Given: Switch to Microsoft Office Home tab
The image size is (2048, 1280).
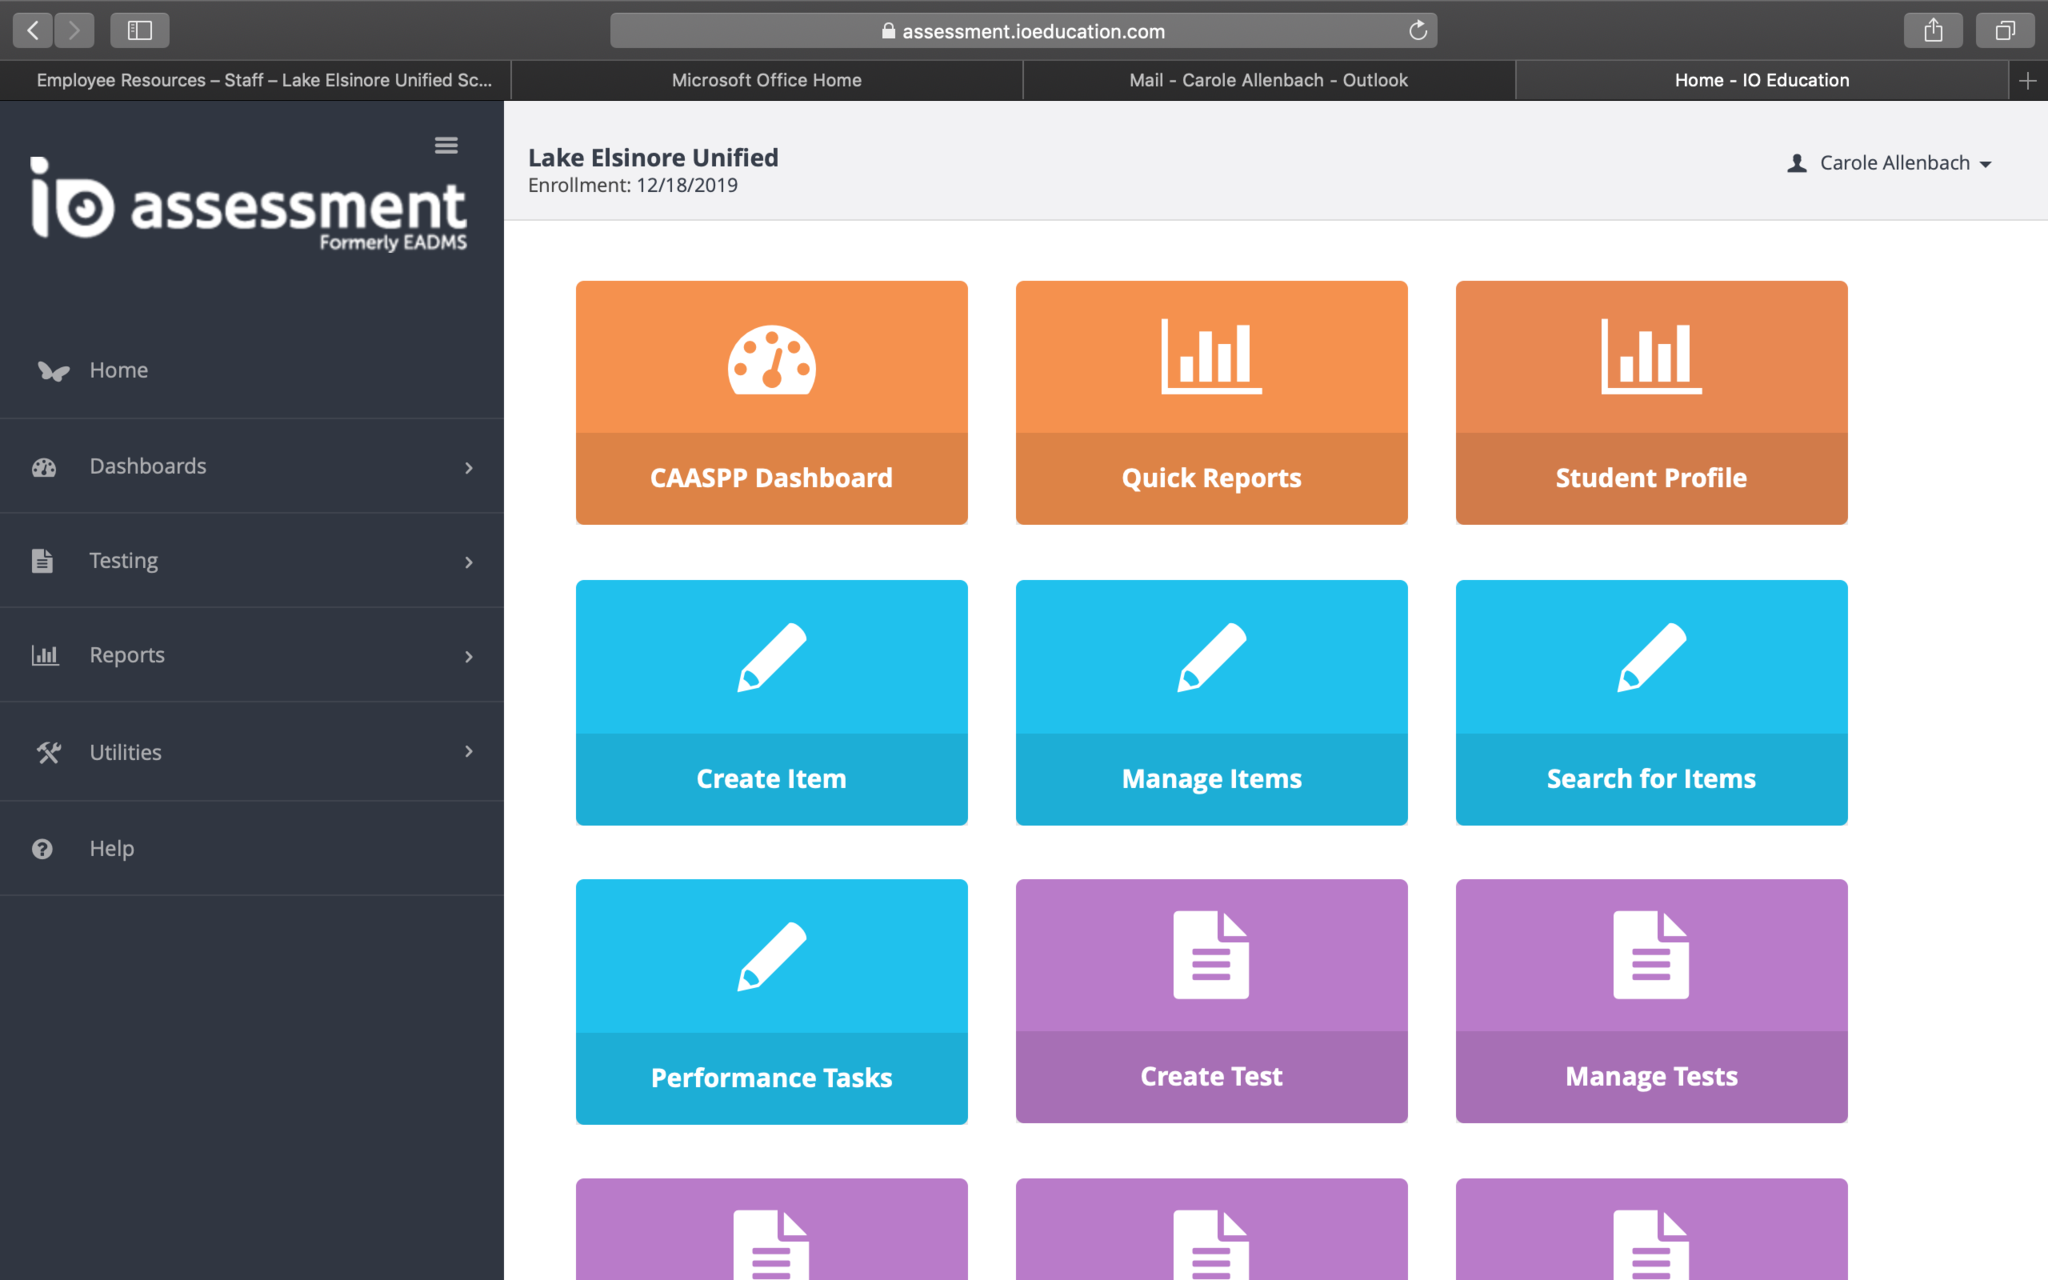Looking at the screenshot, I should 766,80.
